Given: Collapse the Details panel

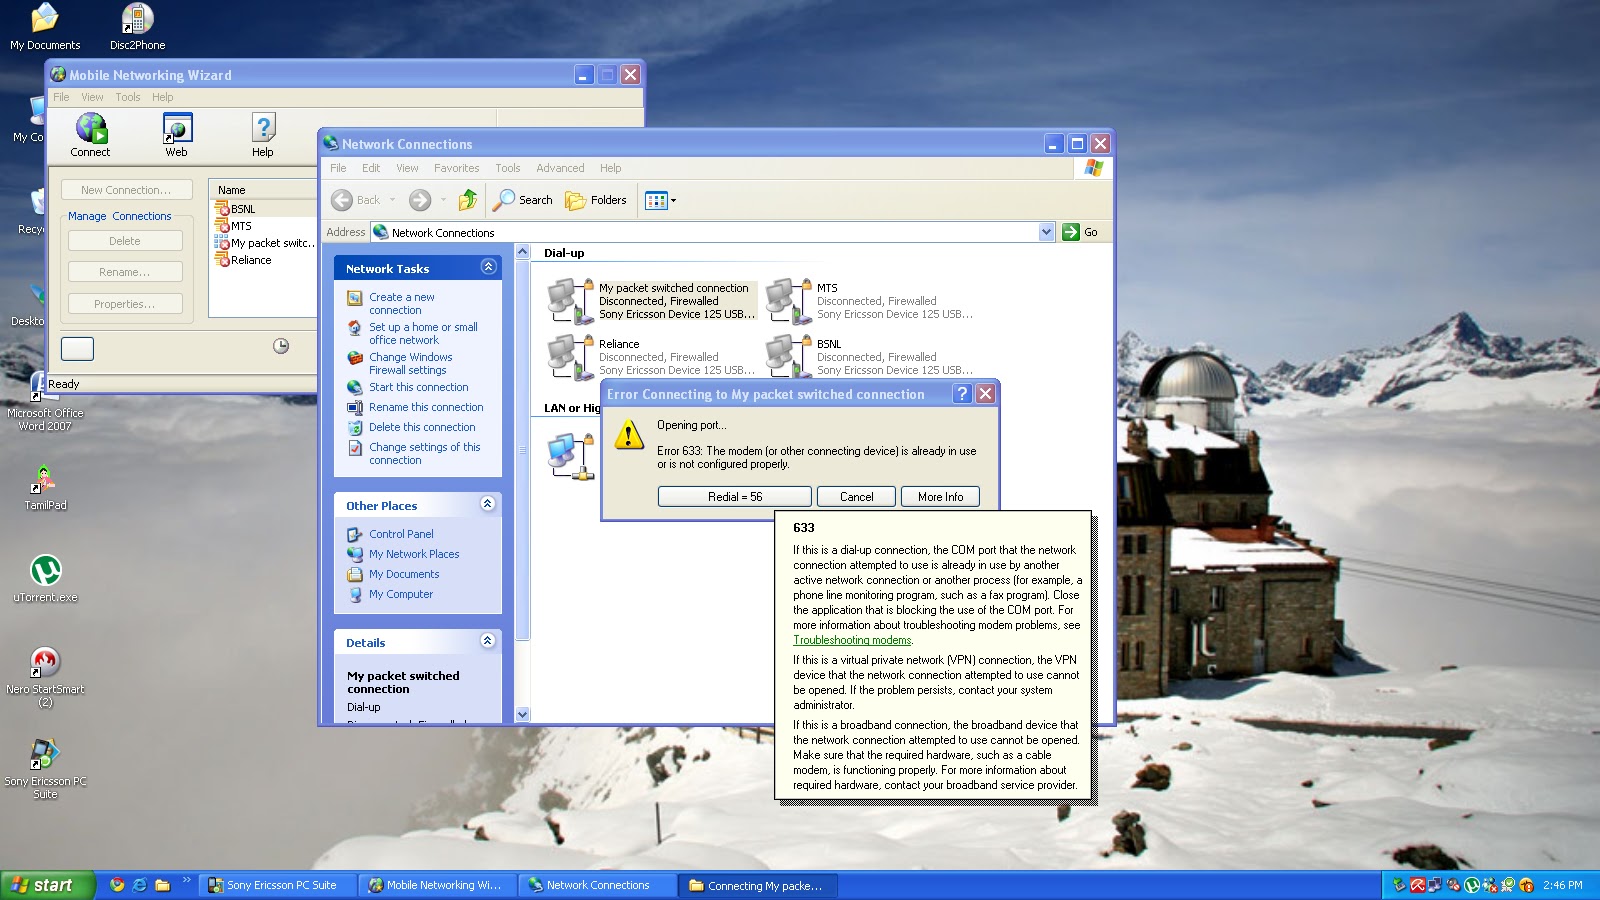Looking at the screenshot, I should point(488,641).
